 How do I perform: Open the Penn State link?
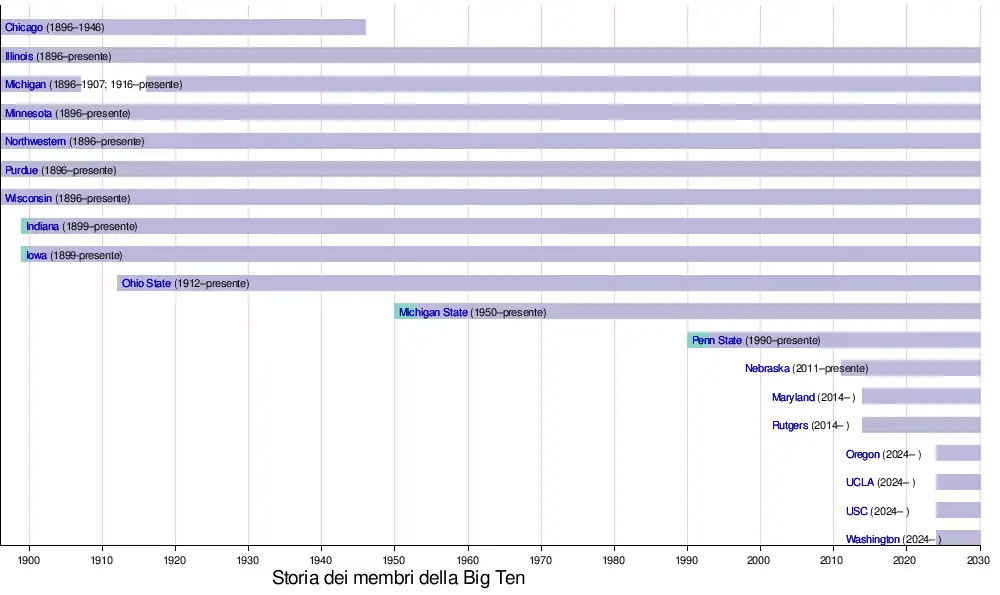point(717,340)
